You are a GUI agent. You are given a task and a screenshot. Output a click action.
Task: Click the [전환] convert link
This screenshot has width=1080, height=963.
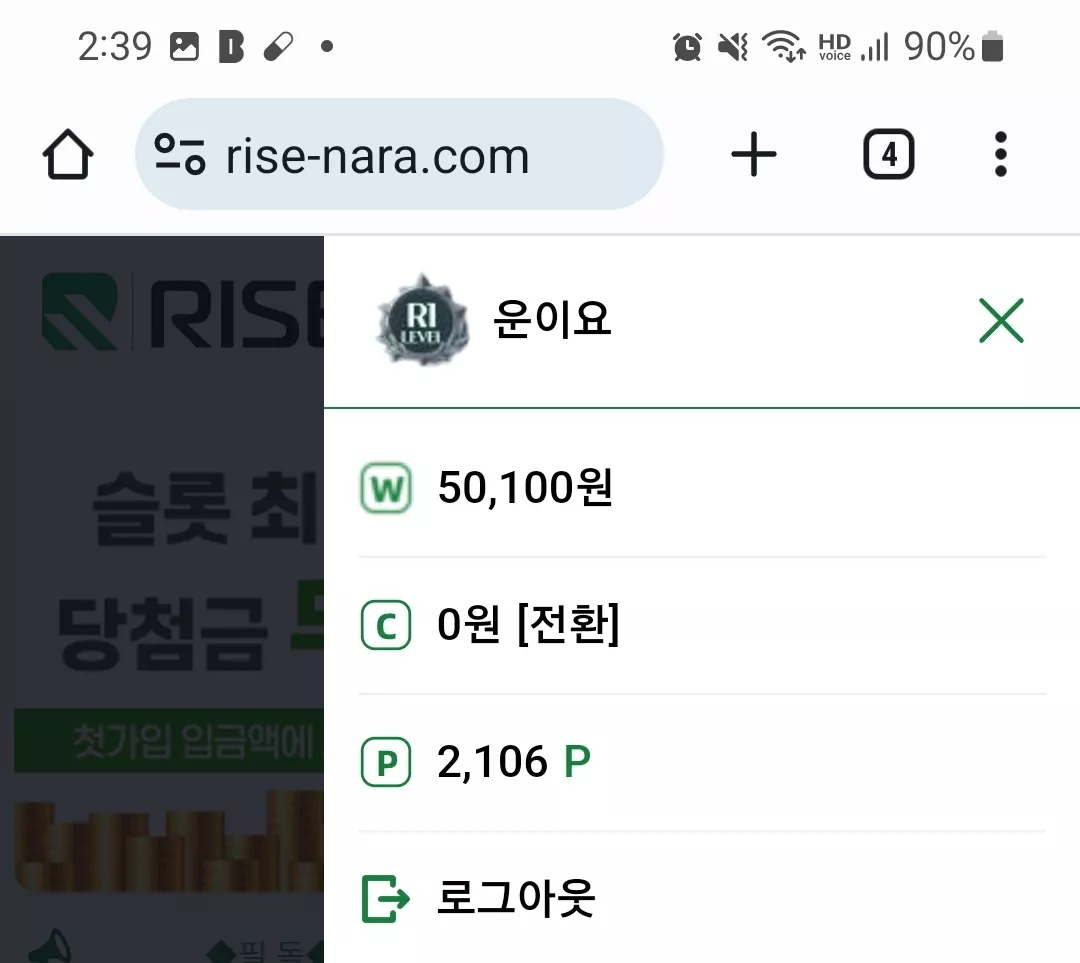tap(568, 624)
